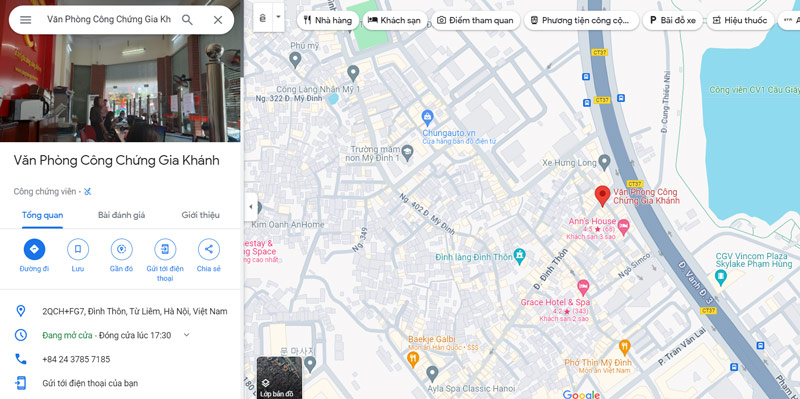
Task: Clear the search with the X icon
Action: (x=218, y=20)
